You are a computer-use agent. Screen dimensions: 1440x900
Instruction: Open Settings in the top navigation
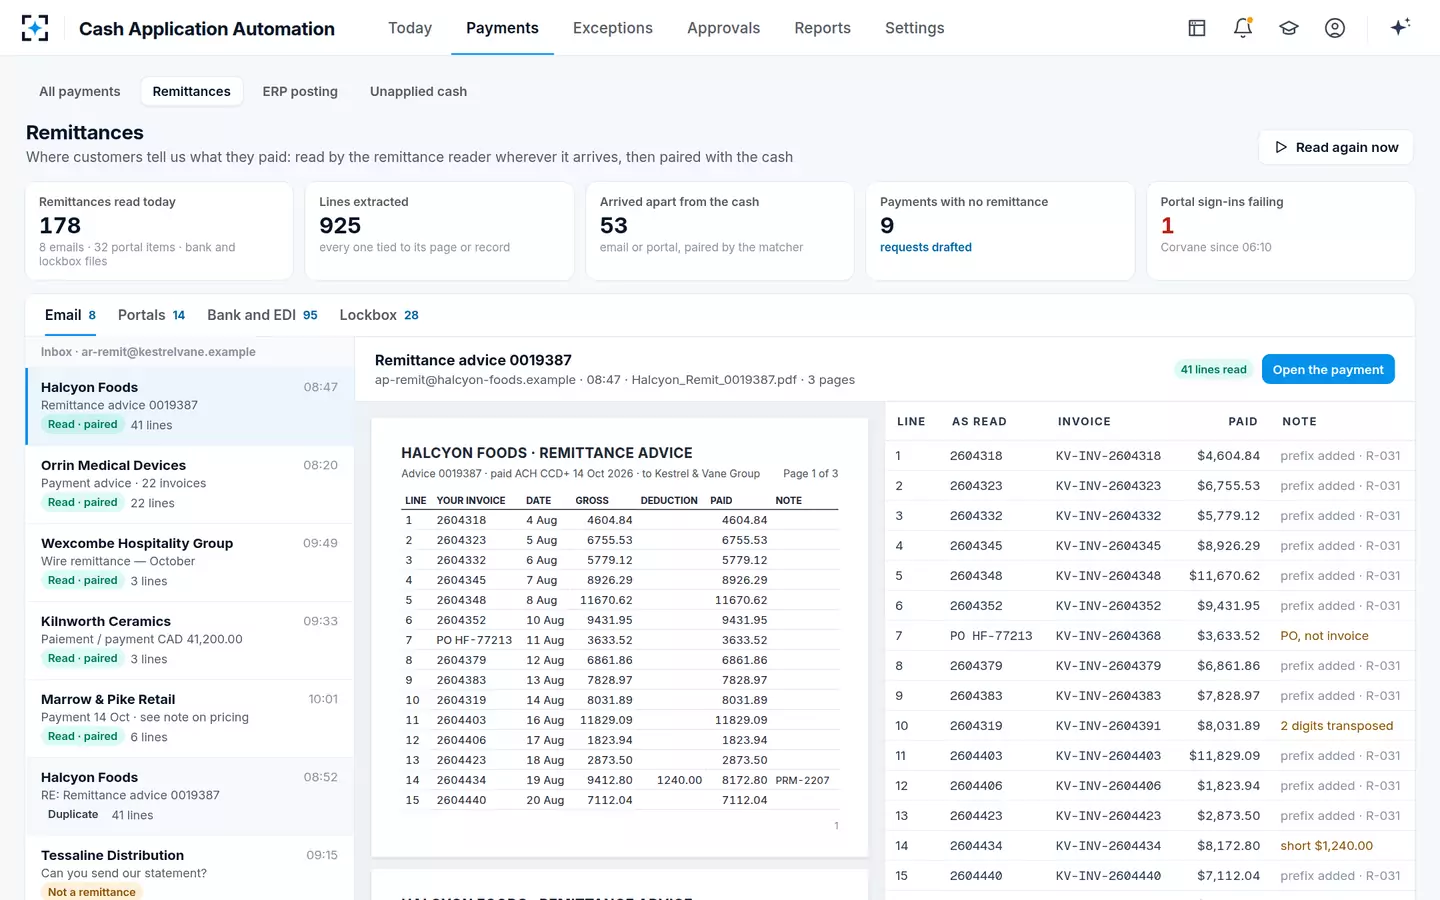tap(914, 28)
